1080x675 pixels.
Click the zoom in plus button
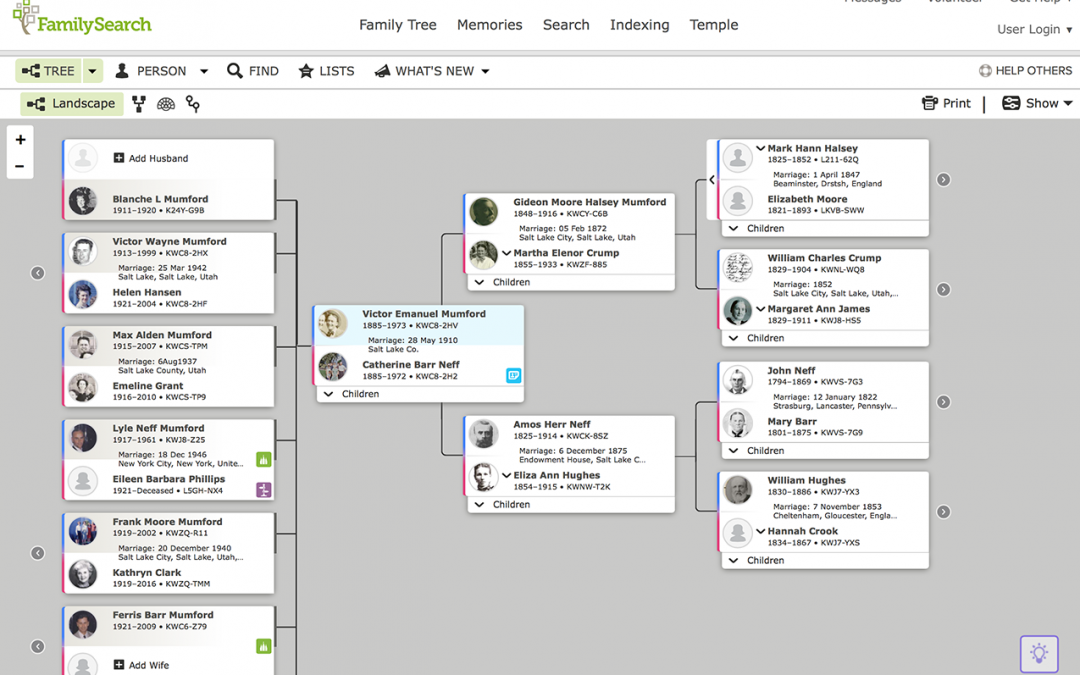[x=20, y=139]
